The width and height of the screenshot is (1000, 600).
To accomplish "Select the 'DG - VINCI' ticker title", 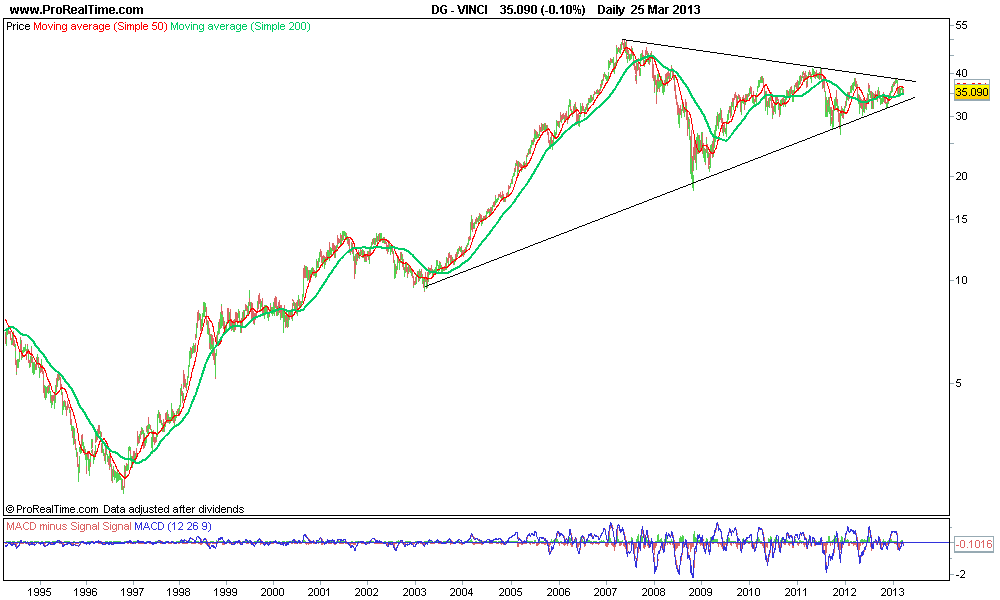I will (459, 10).
